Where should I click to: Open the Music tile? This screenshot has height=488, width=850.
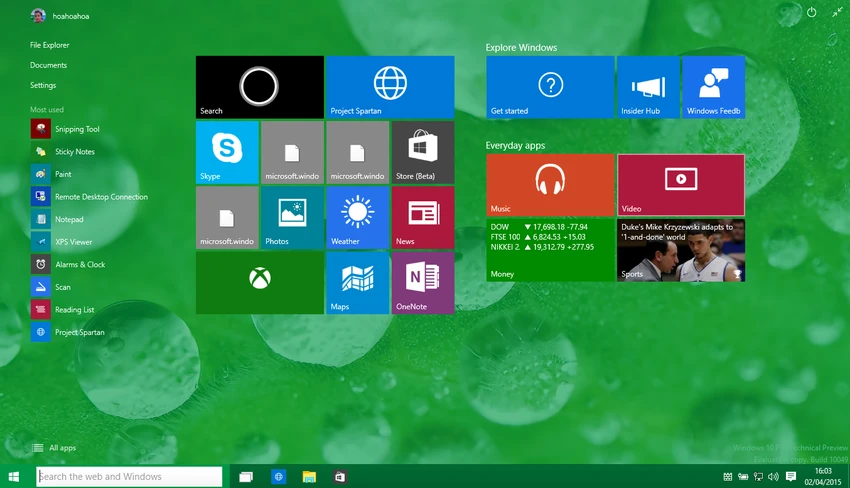coord(550,185)
